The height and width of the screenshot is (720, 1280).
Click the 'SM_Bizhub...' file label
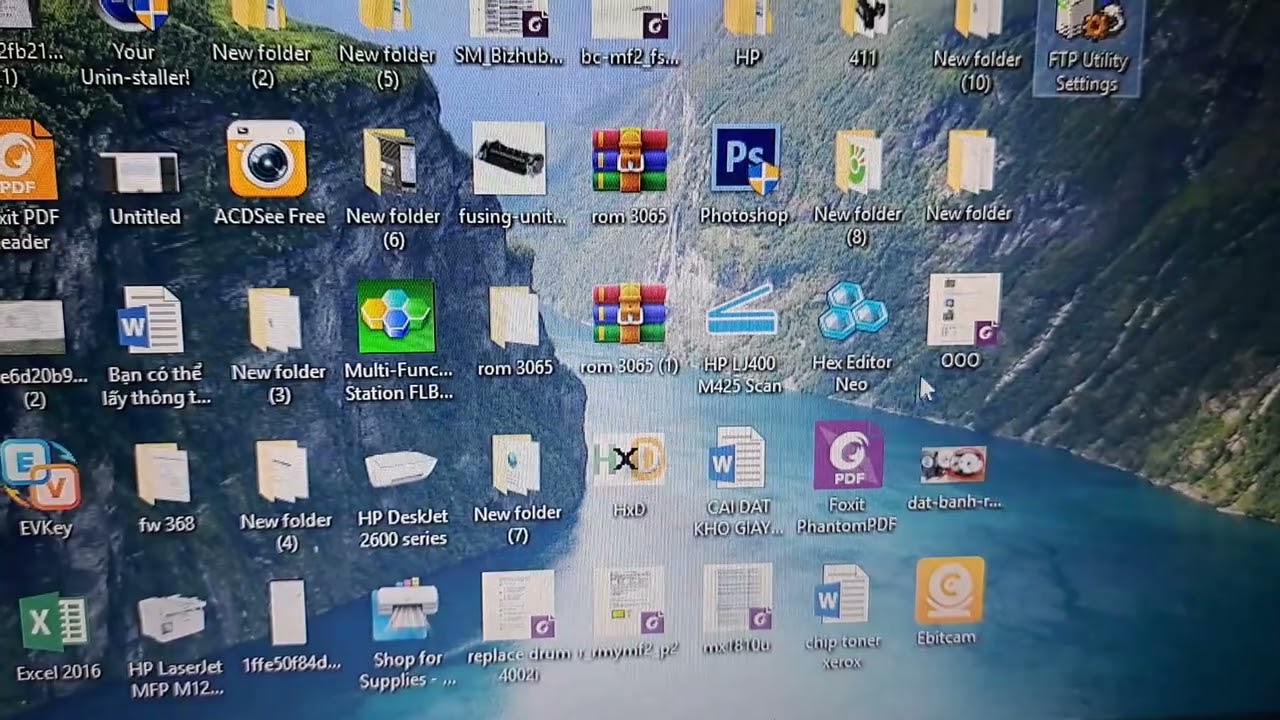pos(508,56)
